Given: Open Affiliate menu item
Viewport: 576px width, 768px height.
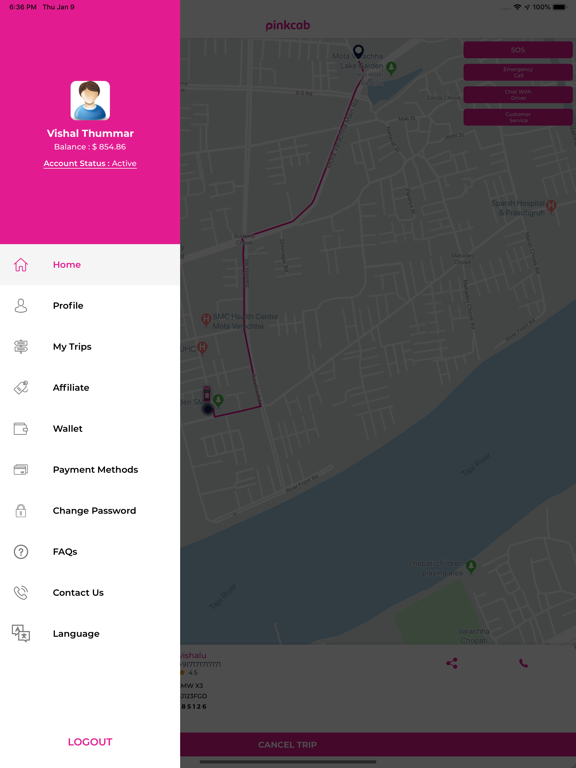Looking at the screenshot, I should click(90, 387).
